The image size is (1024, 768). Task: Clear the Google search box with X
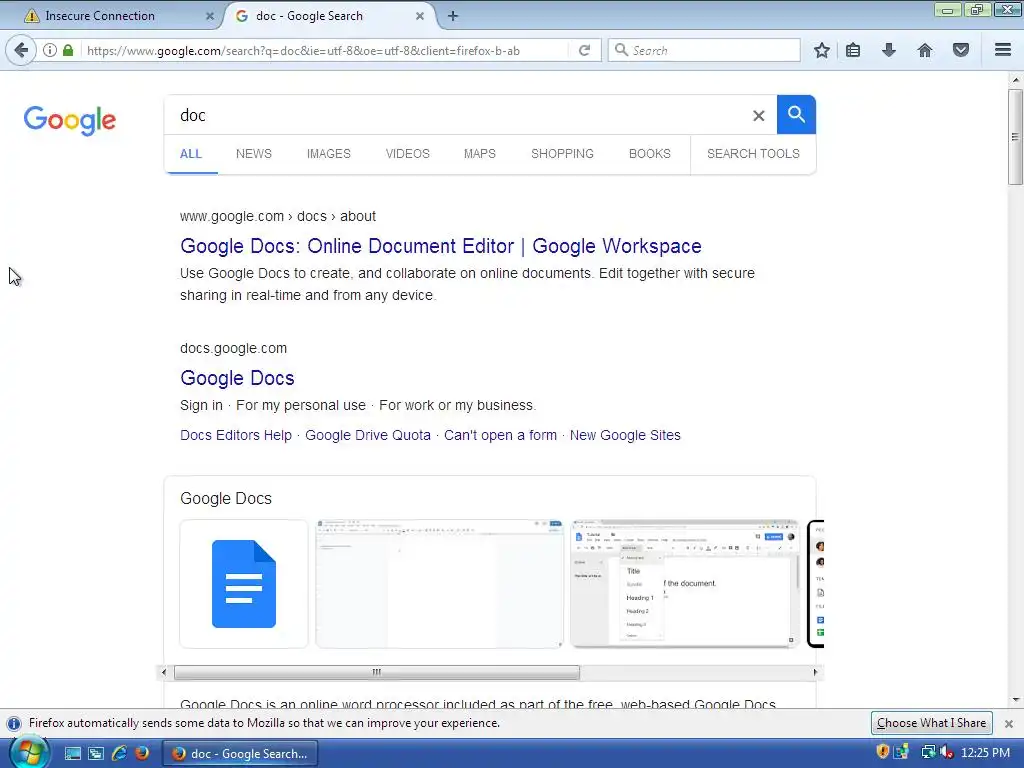[x=758, y=116]
